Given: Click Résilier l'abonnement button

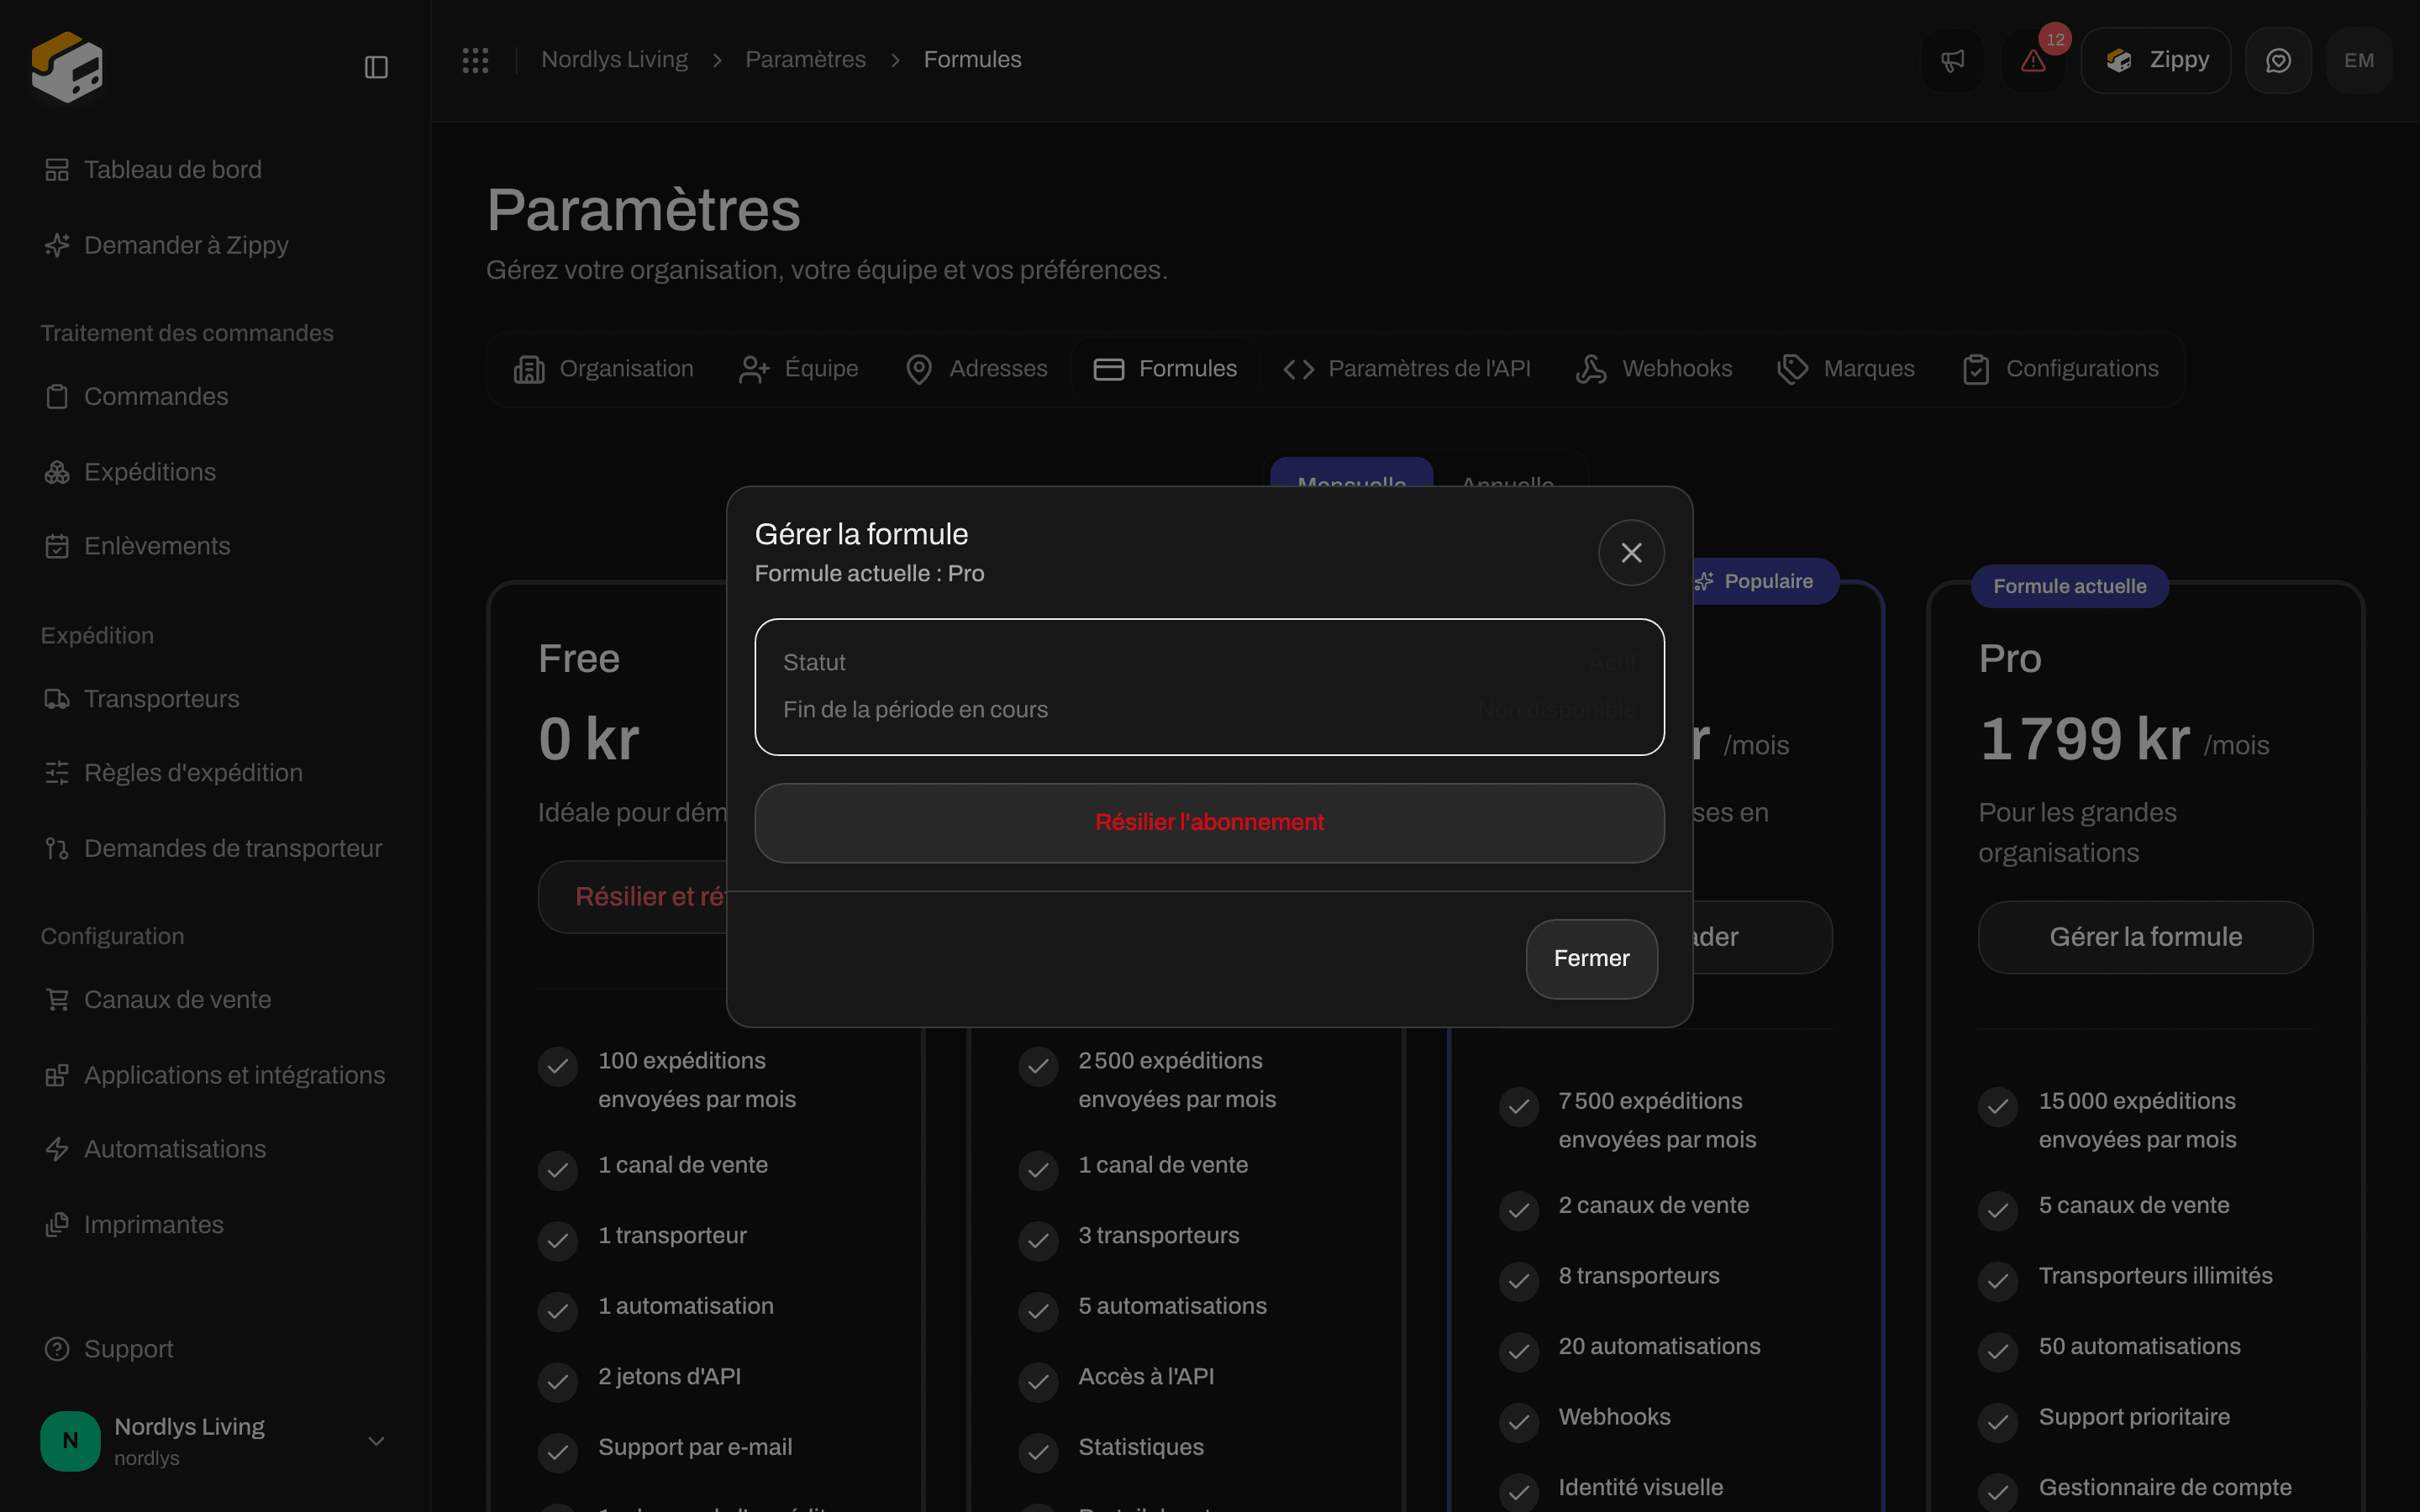Looking at the screenshot, I should click(1209, 822).
